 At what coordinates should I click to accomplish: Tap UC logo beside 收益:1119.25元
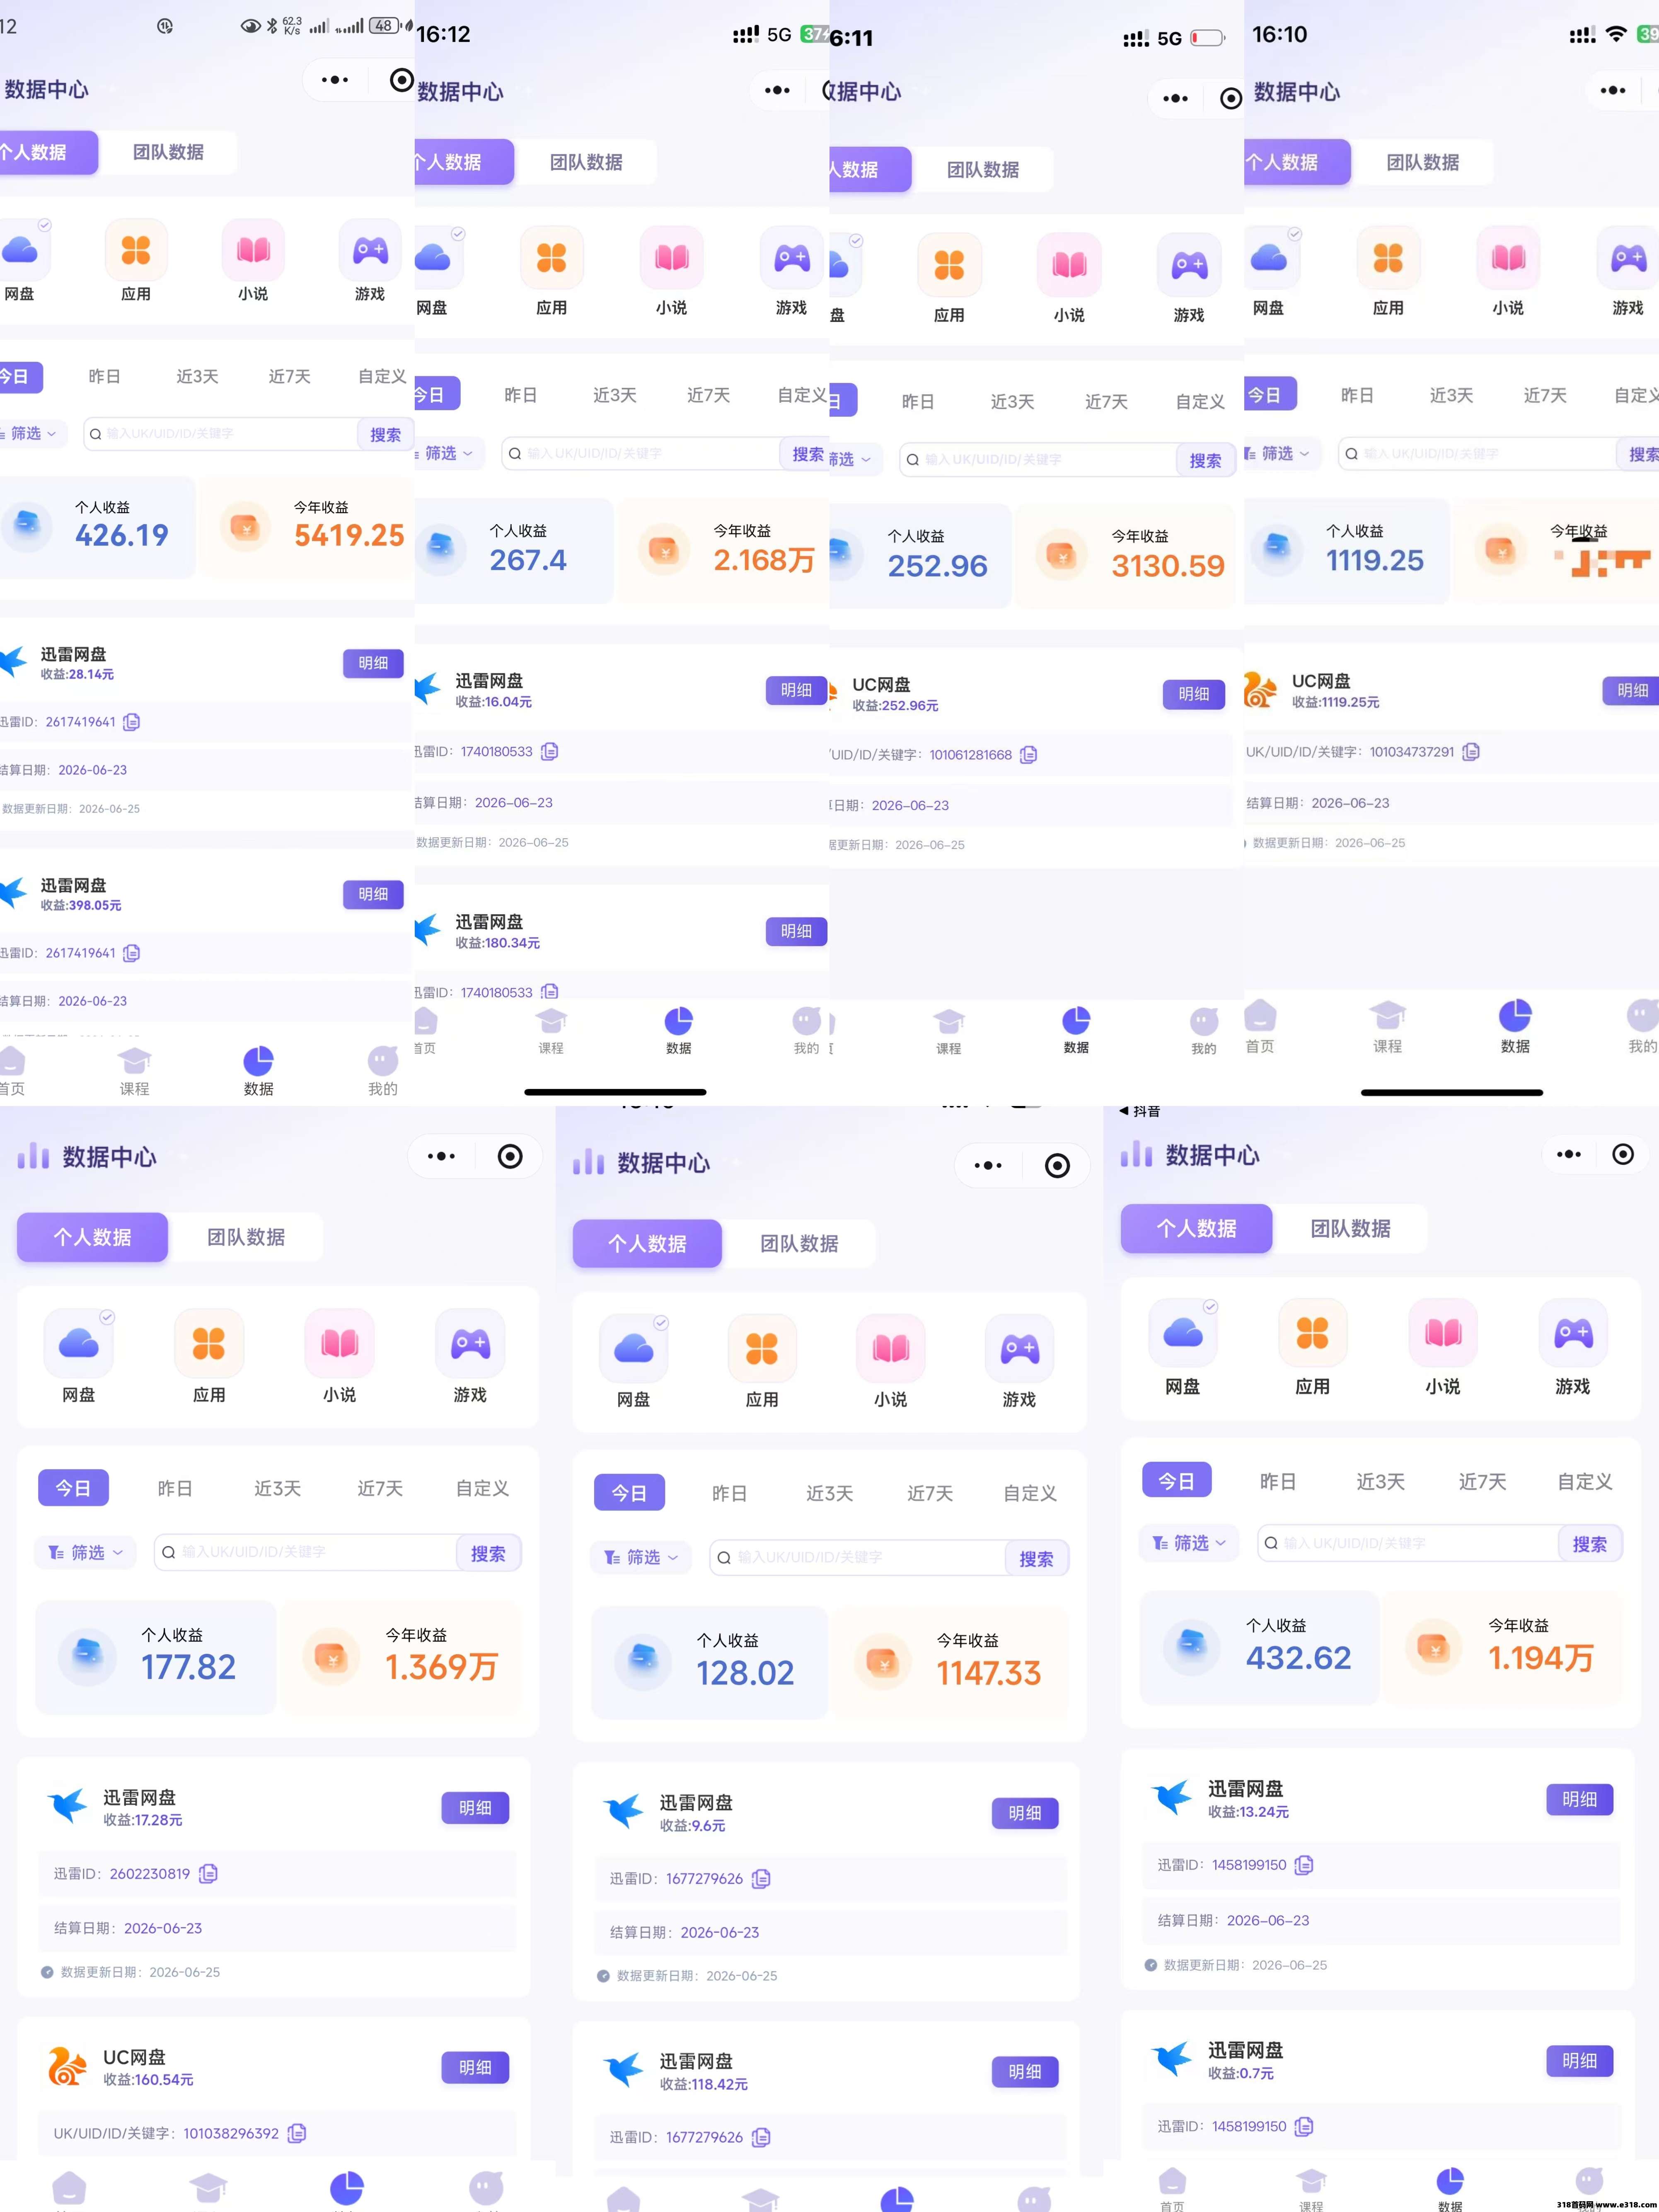click(1260, 689)
